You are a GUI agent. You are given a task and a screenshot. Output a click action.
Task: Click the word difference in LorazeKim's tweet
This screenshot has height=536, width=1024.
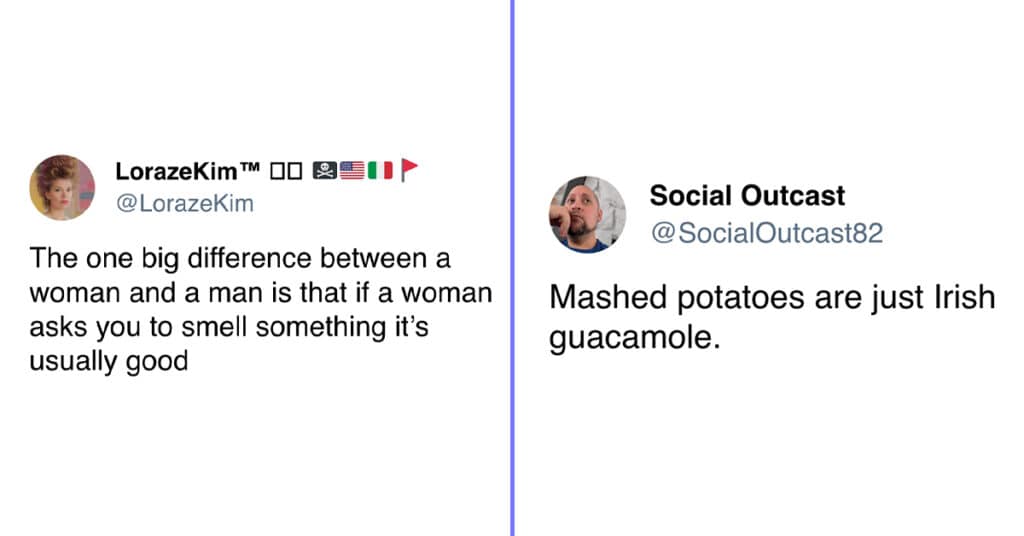click(249, 259)
